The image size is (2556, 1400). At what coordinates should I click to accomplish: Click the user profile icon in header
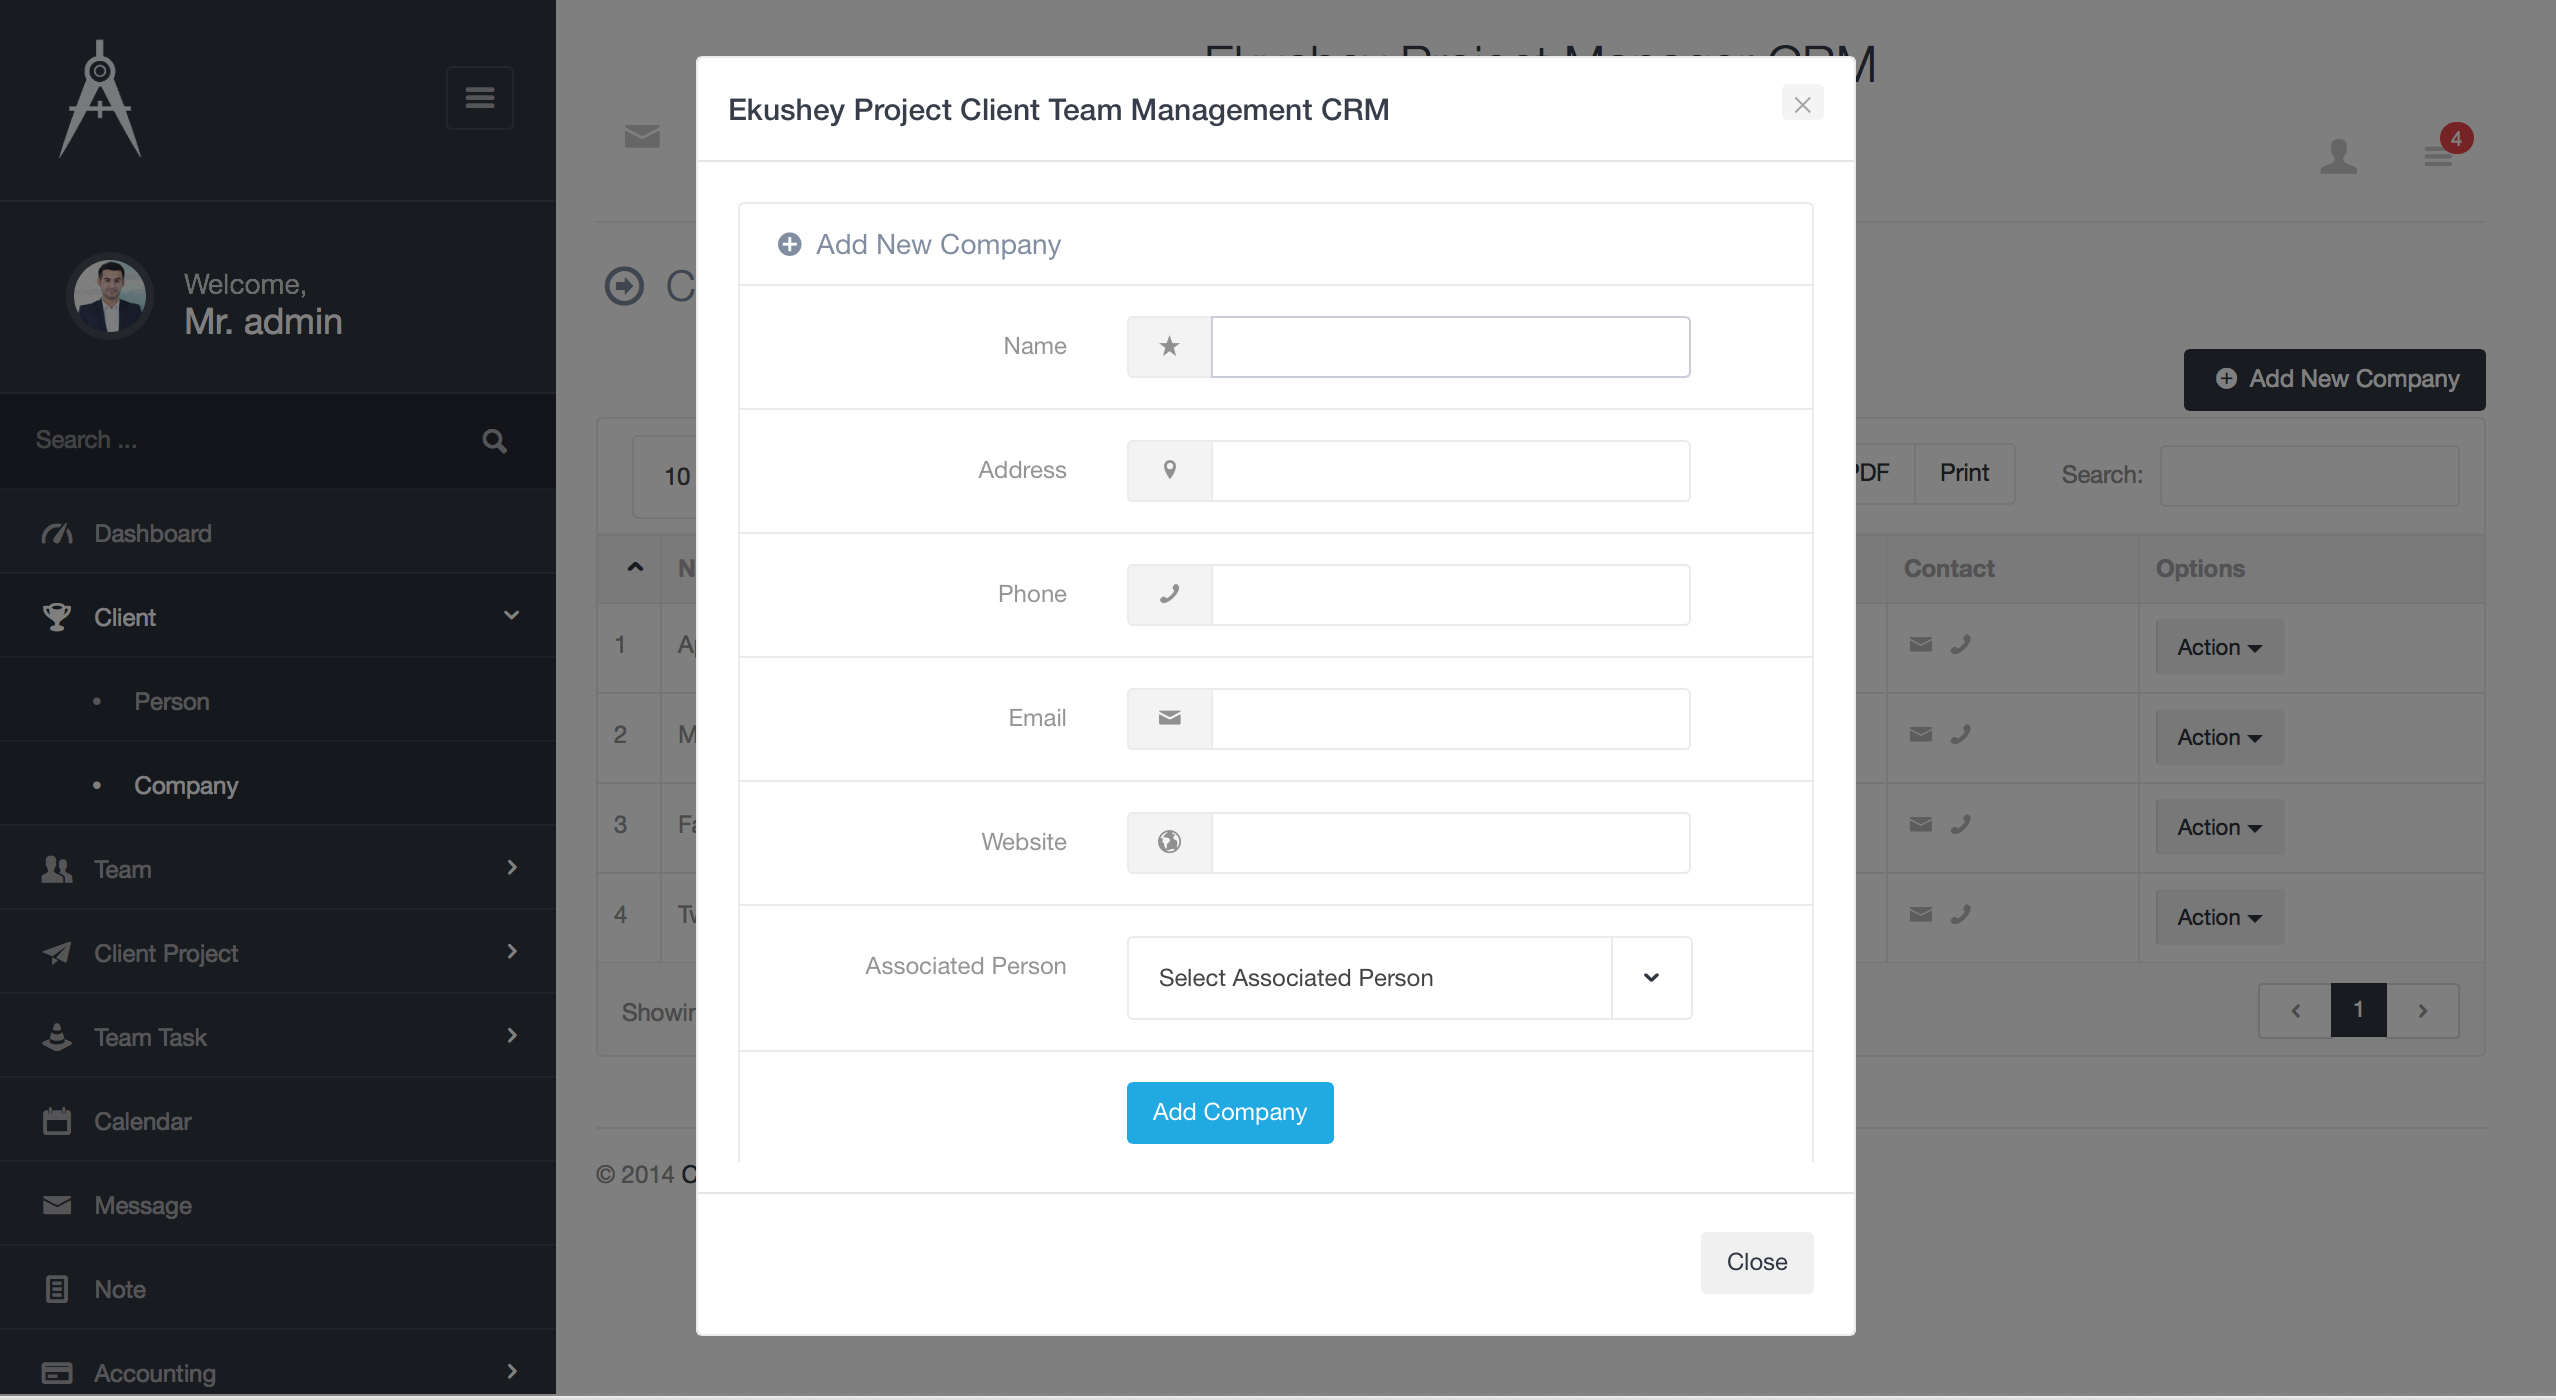(x=2338, y=156)
